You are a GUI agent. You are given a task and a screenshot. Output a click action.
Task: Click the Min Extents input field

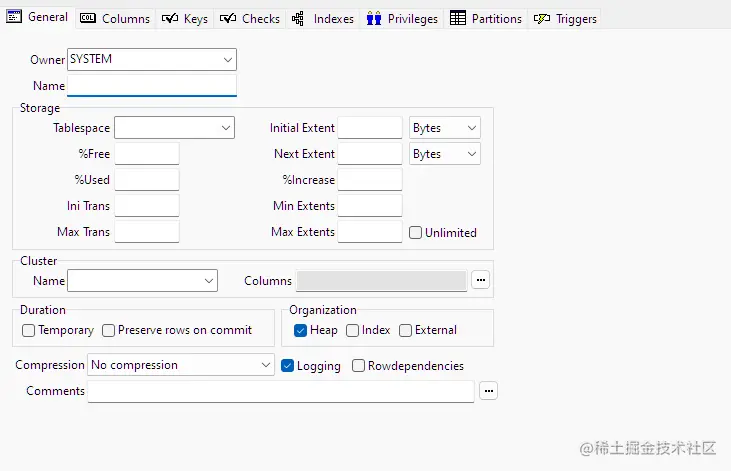[x=370, y=206]
